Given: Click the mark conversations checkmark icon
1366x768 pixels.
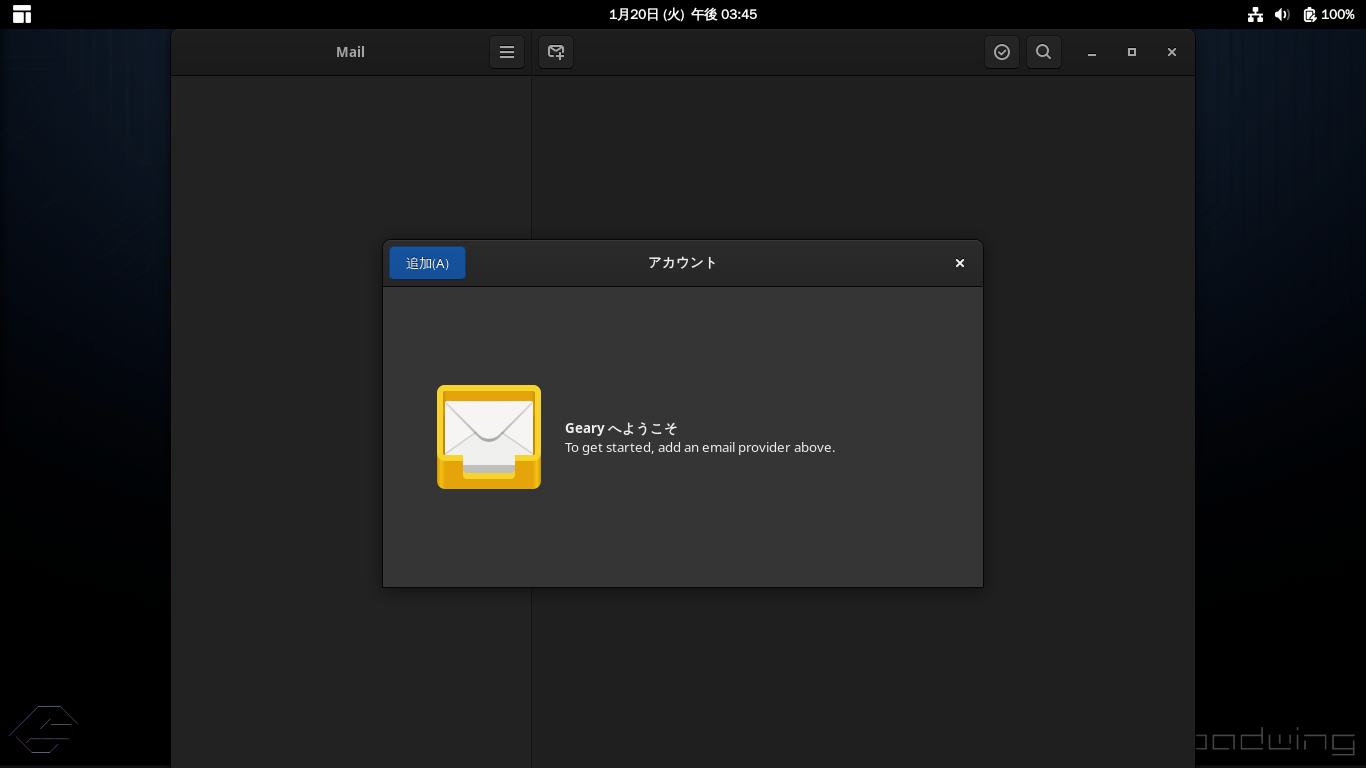Looking at the screenshot, I should (x=1002, y=52).
